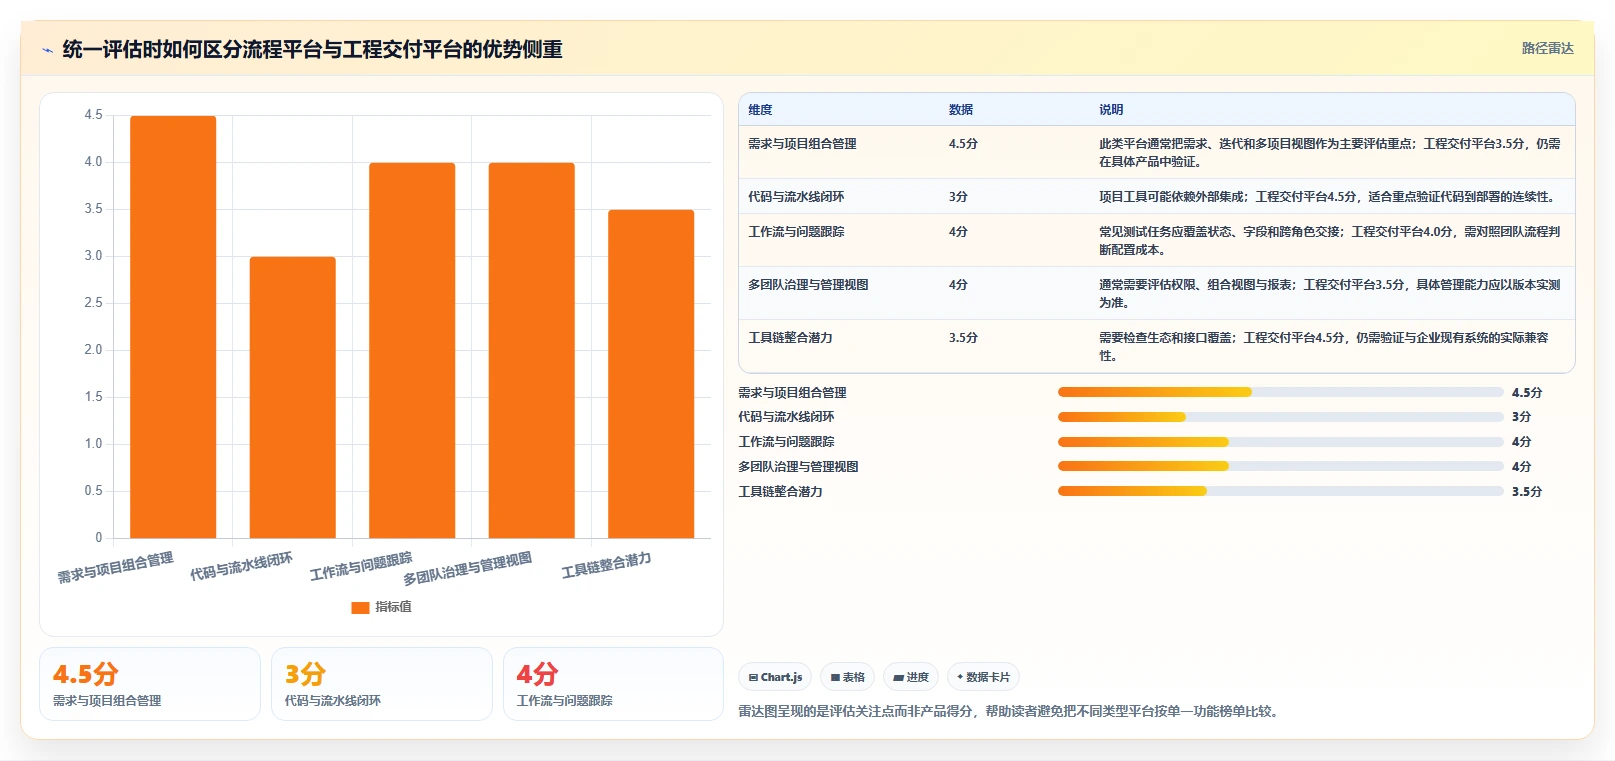Screen dimensions: 1615x761
Task: Click the 需求与项目组合管理 bar in the chart
Action: click(173, 327)
